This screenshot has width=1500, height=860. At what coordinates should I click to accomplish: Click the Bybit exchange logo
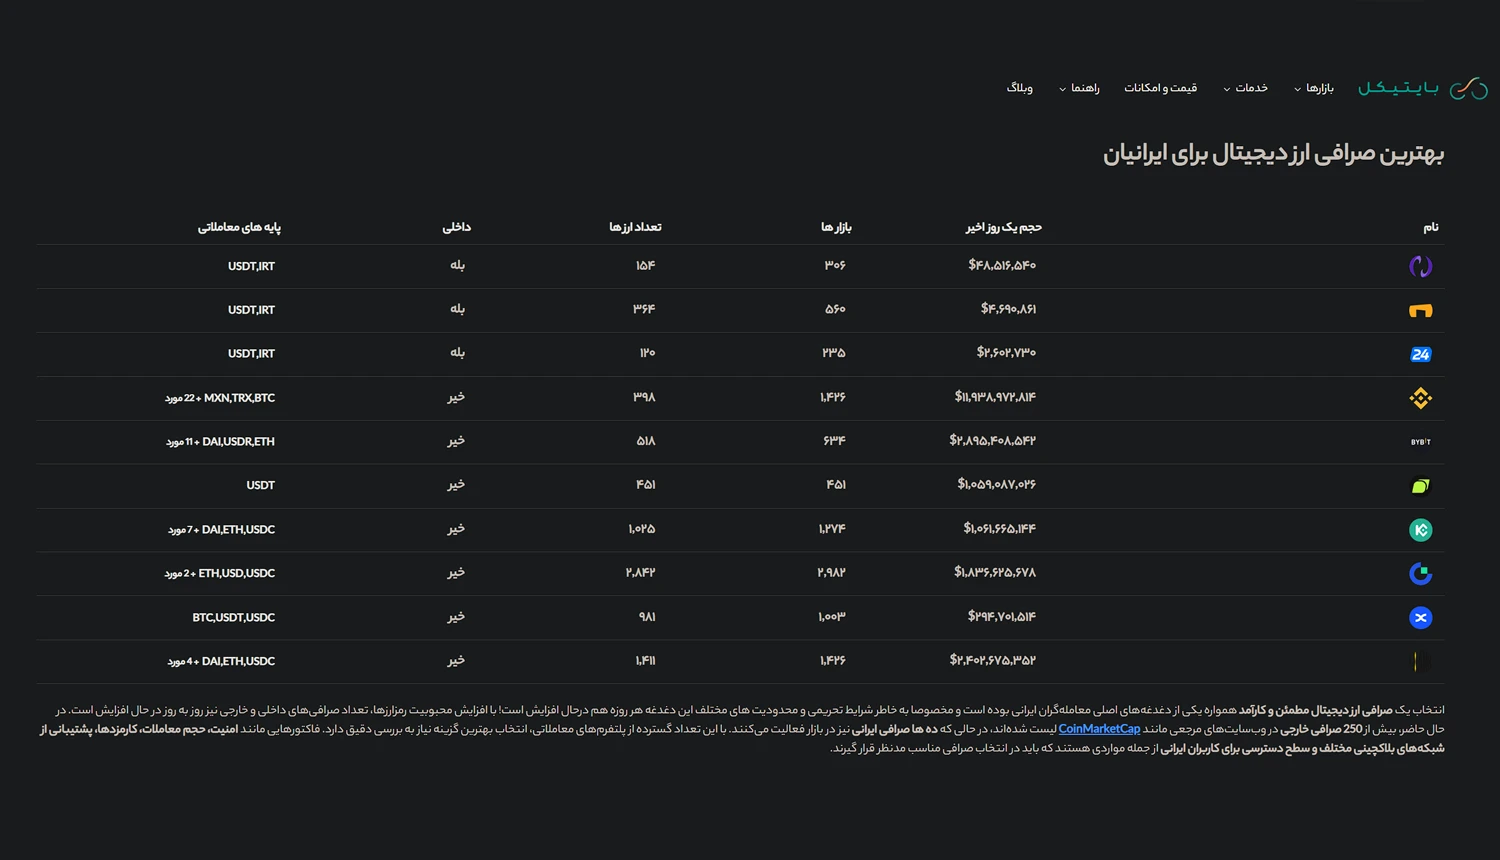pos(1420,442)
